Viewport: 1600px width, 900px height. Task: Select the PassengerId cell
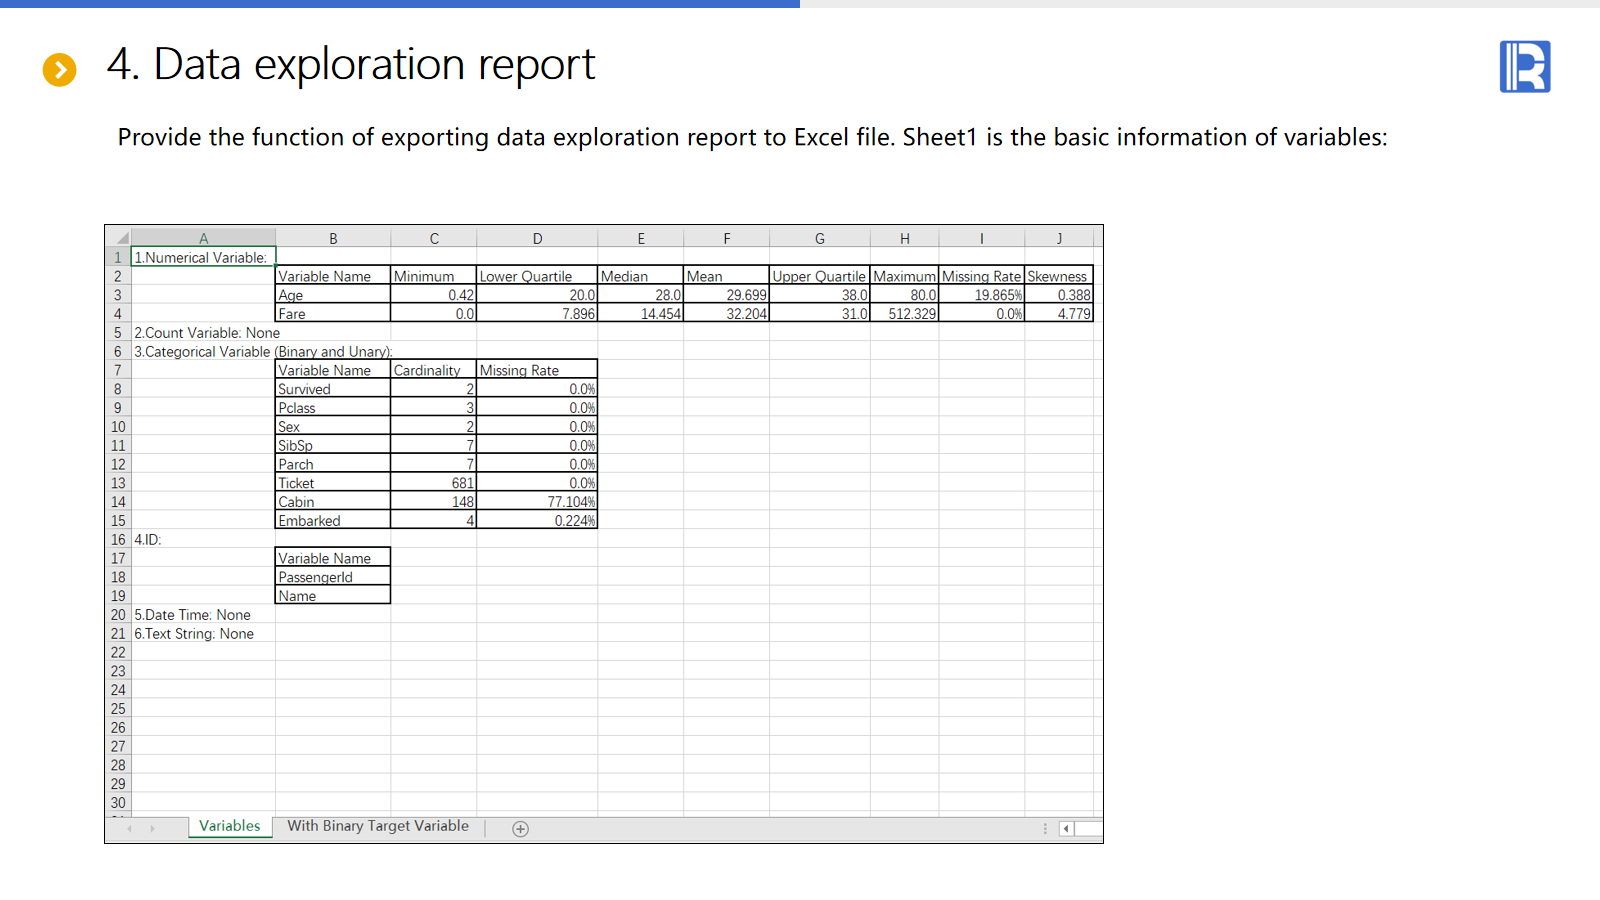coord(332,577)
